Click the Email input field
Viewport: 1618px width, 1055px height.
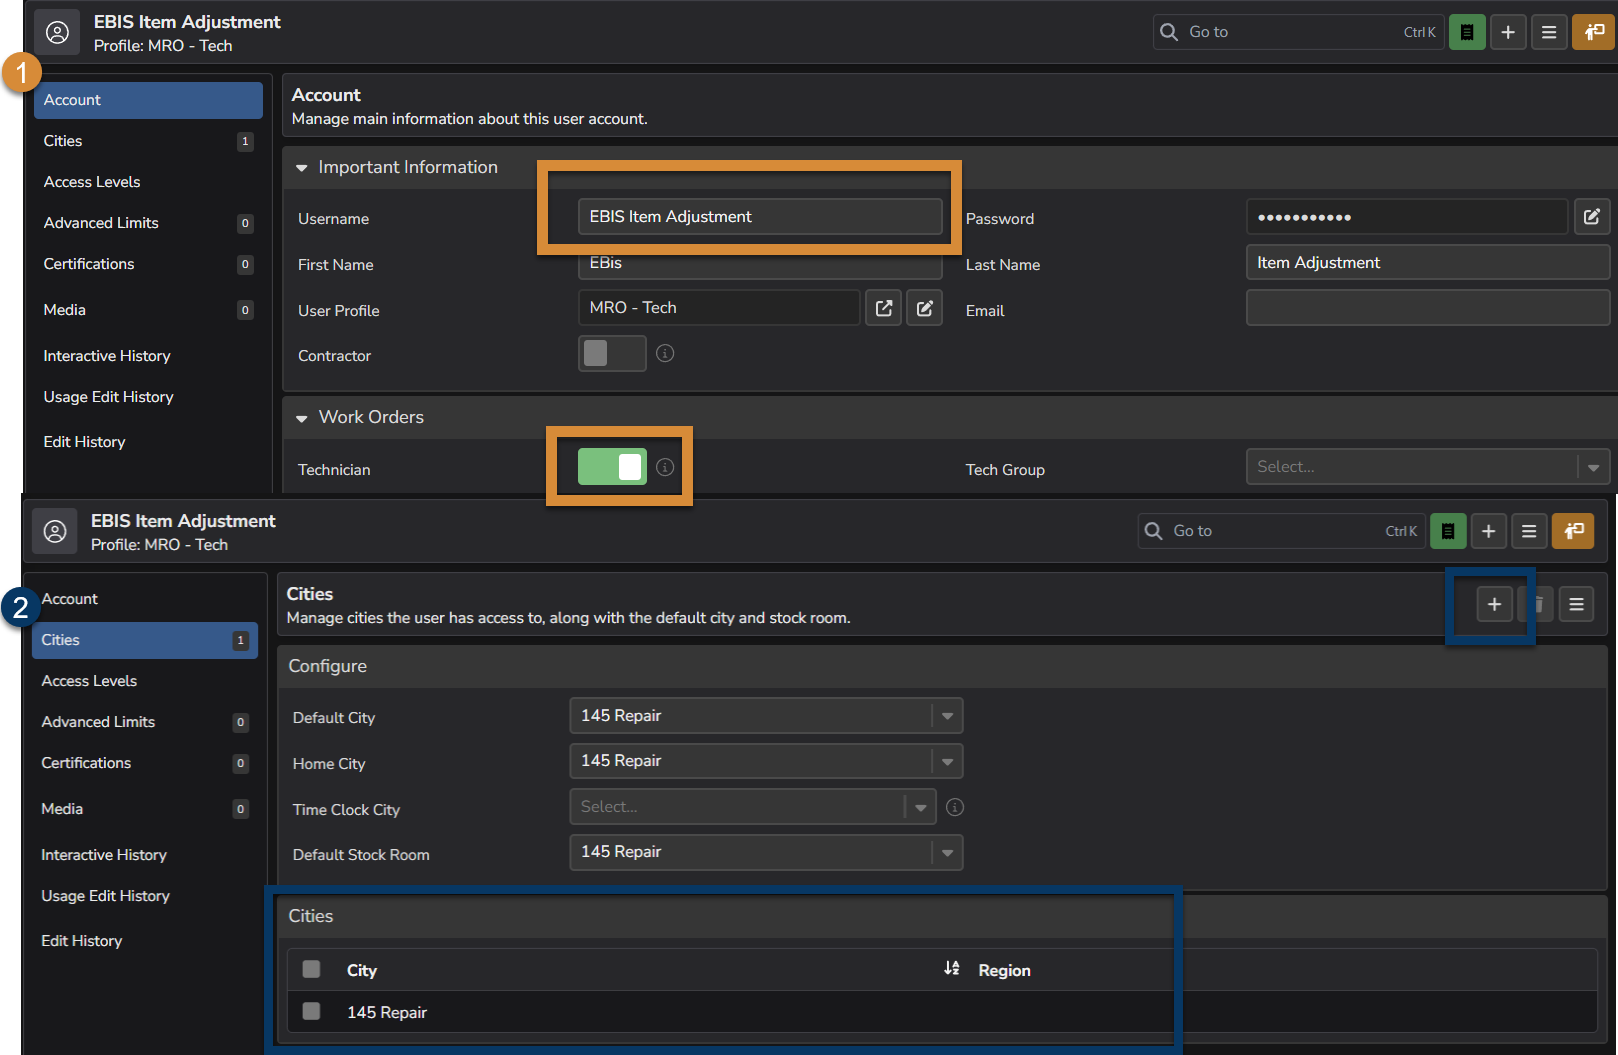[x=1428, y=308]
